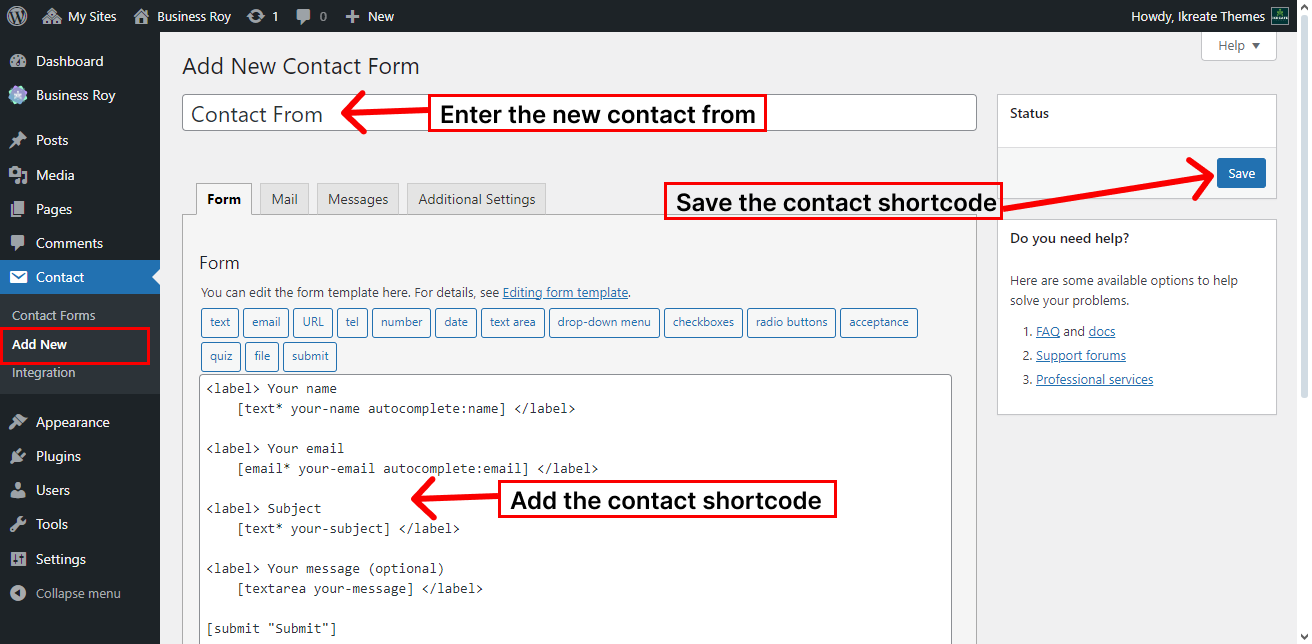Insert a checkboxes form tag
The image size is (1312, 644).
[x=703, y=322]
